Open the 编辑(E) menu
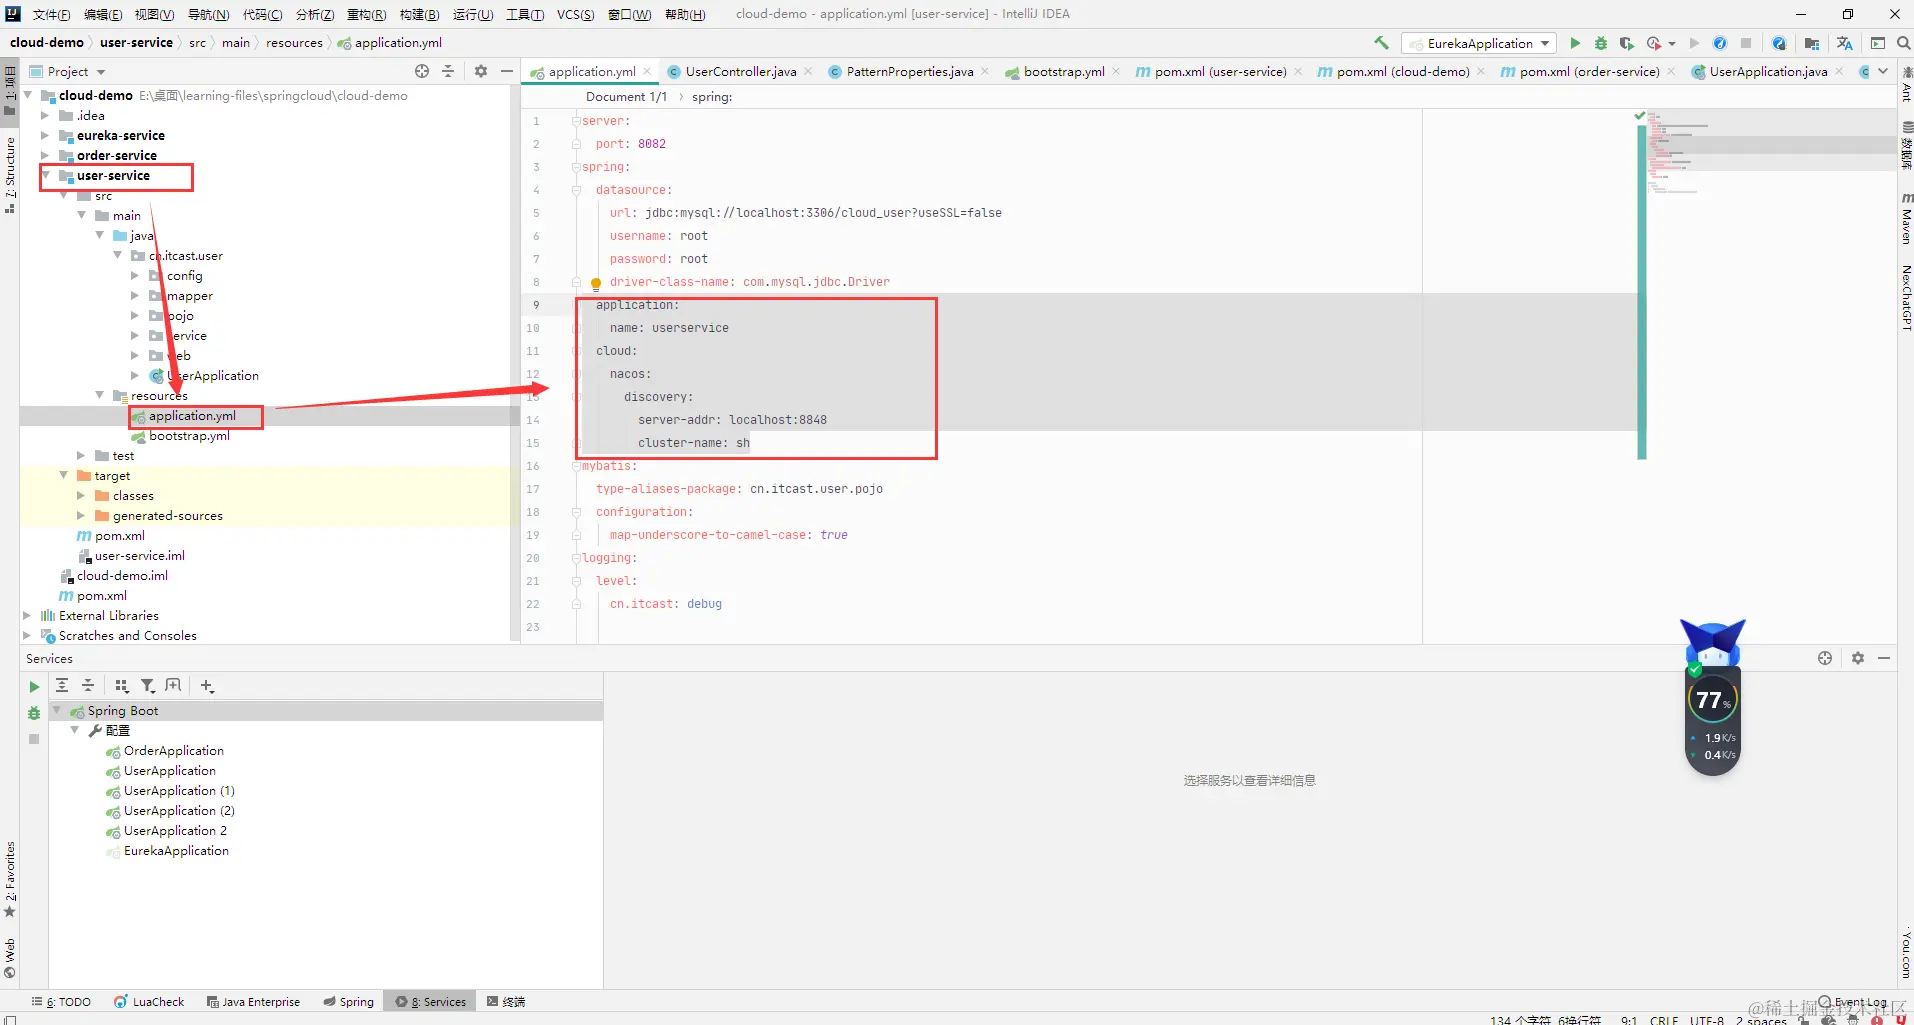This screenshot has width=1914, height=1025. [103, 14]
